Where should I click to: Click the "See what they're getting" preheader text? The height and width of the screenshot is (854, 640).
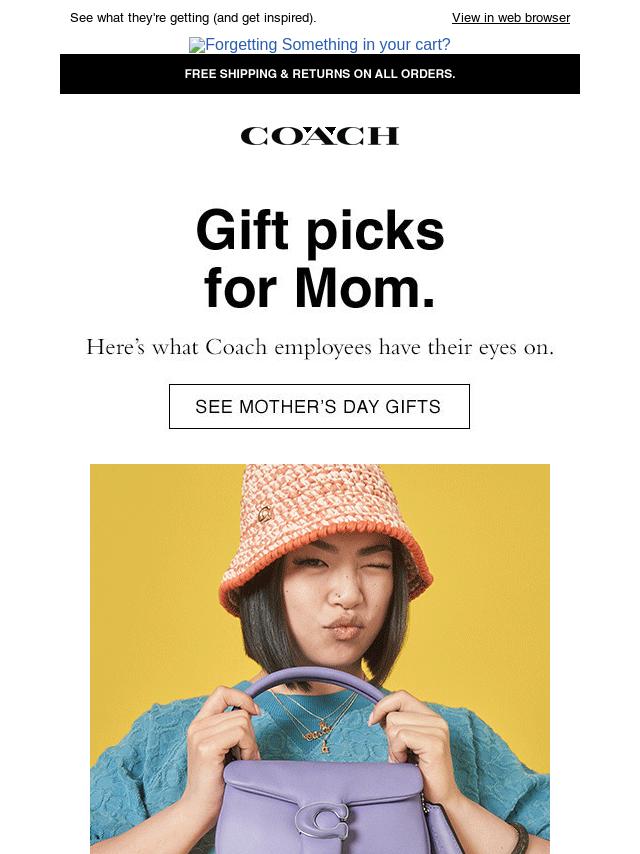[193, 18]
